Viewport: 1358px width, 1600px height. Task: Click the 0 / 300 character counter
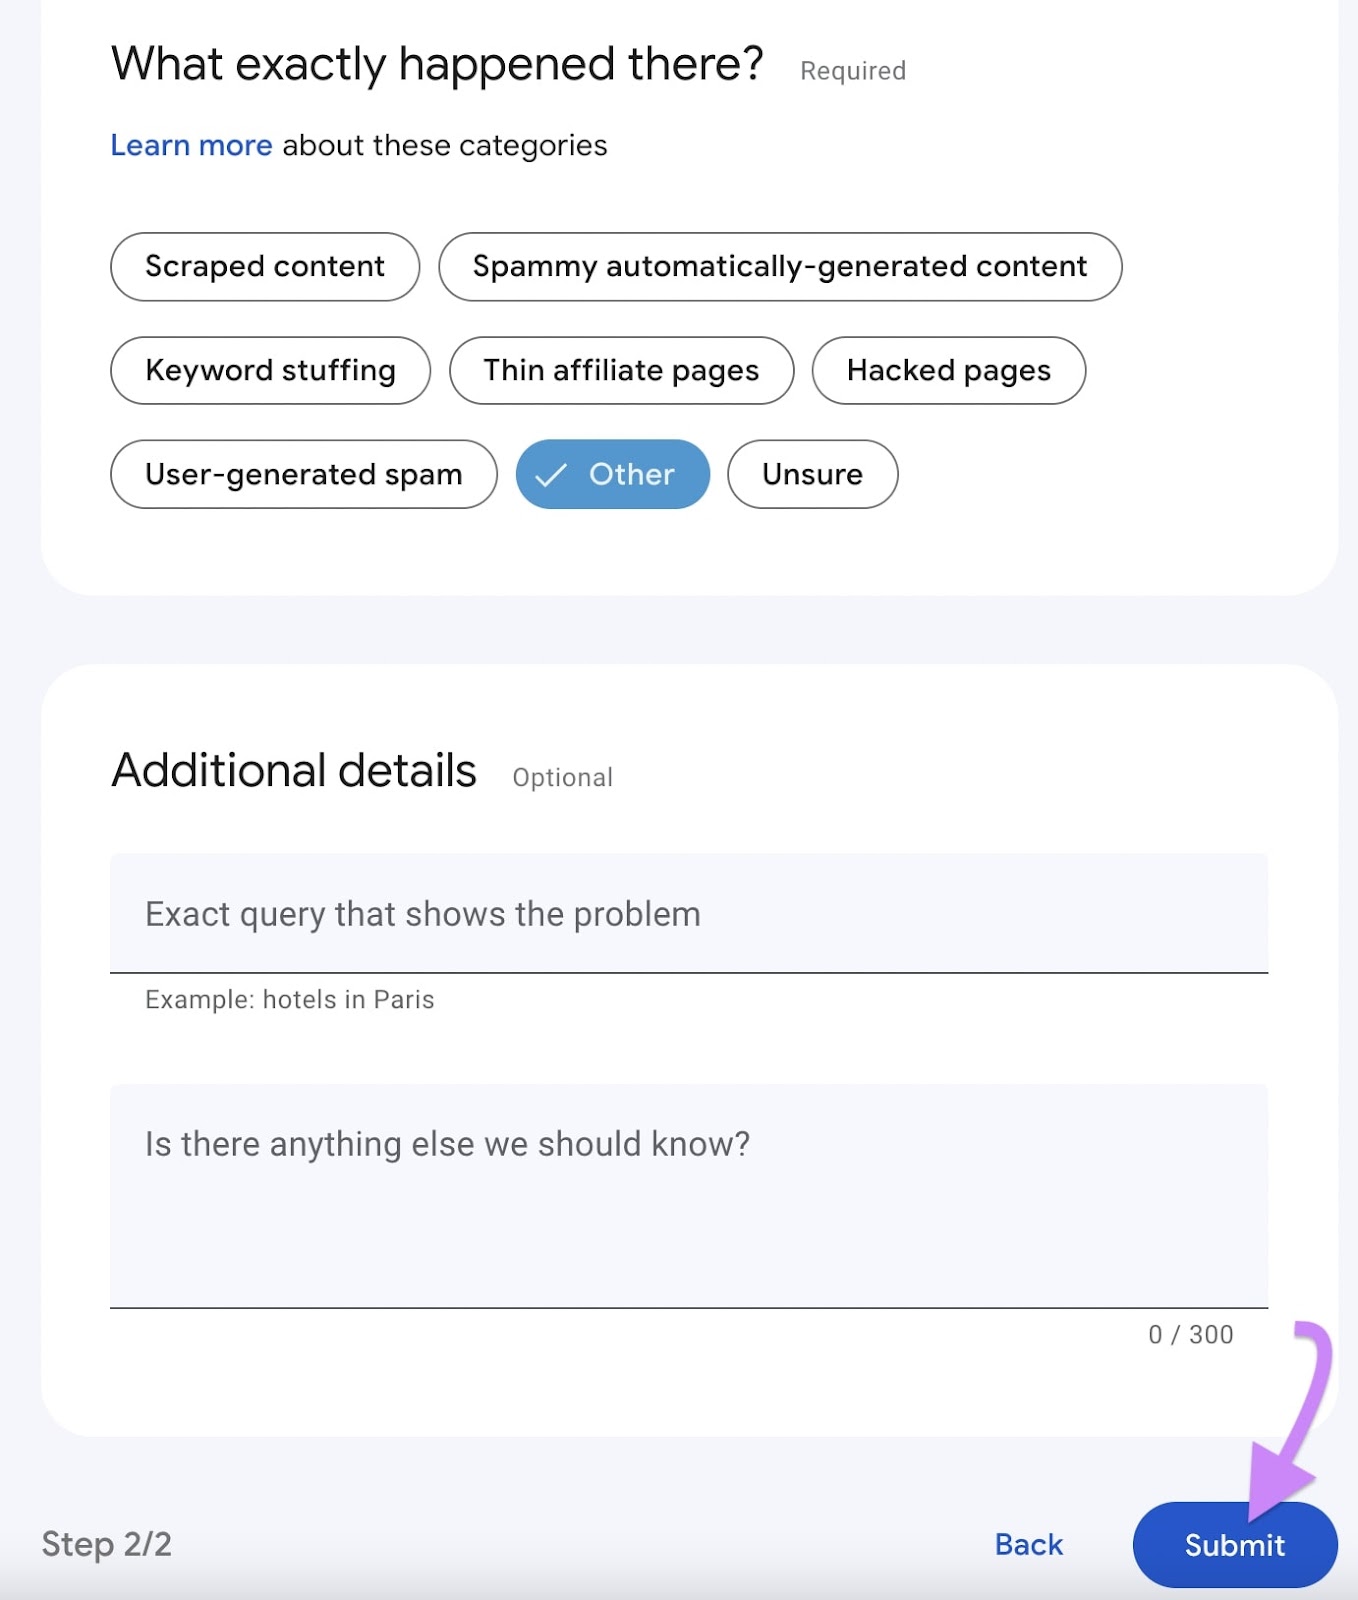[1188, 1334]
